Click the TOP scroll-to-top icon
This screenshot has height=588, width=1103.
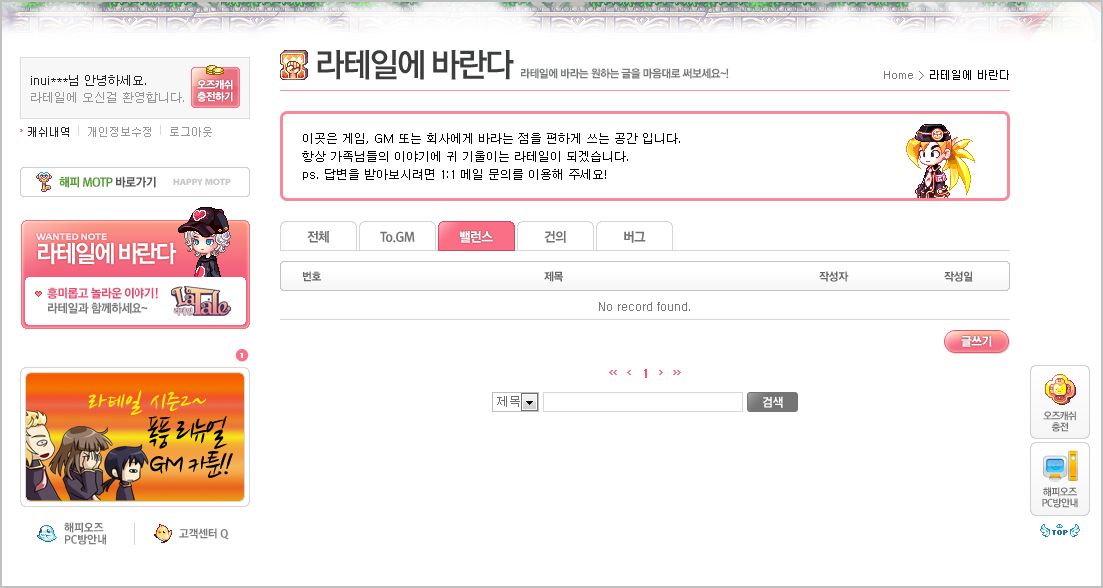click(x=1059, y=530)
